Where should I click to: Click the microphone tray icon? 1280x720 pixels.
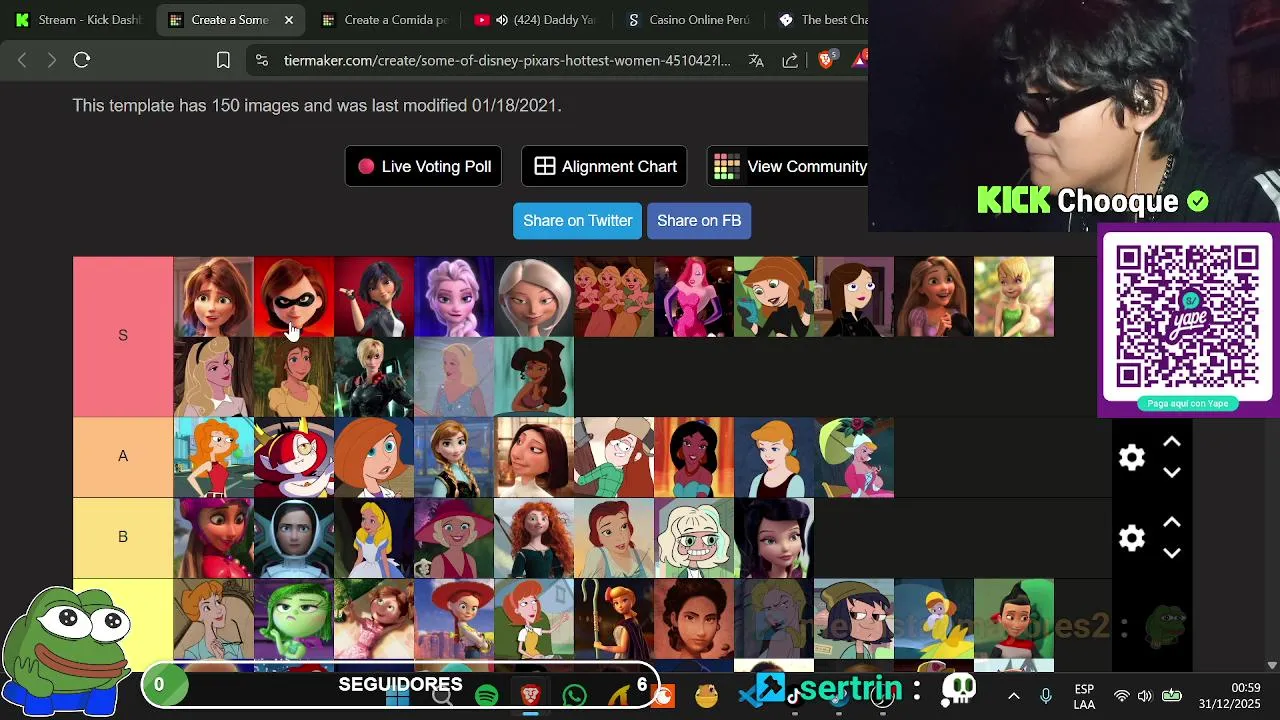tap(1045, 696)
